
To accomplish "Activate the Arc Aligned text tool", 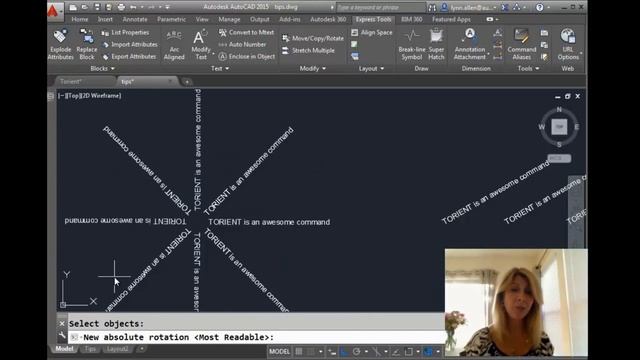I will tap(174, 45).
